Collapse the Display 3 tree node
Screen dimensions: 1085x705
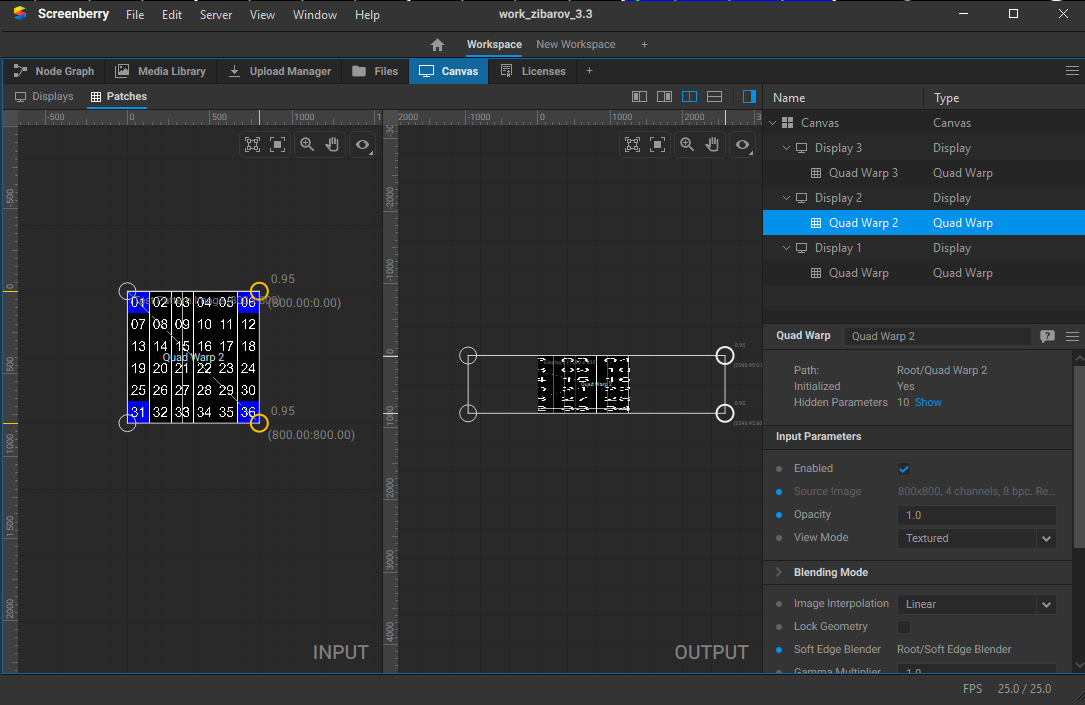(x=786, y=148)
